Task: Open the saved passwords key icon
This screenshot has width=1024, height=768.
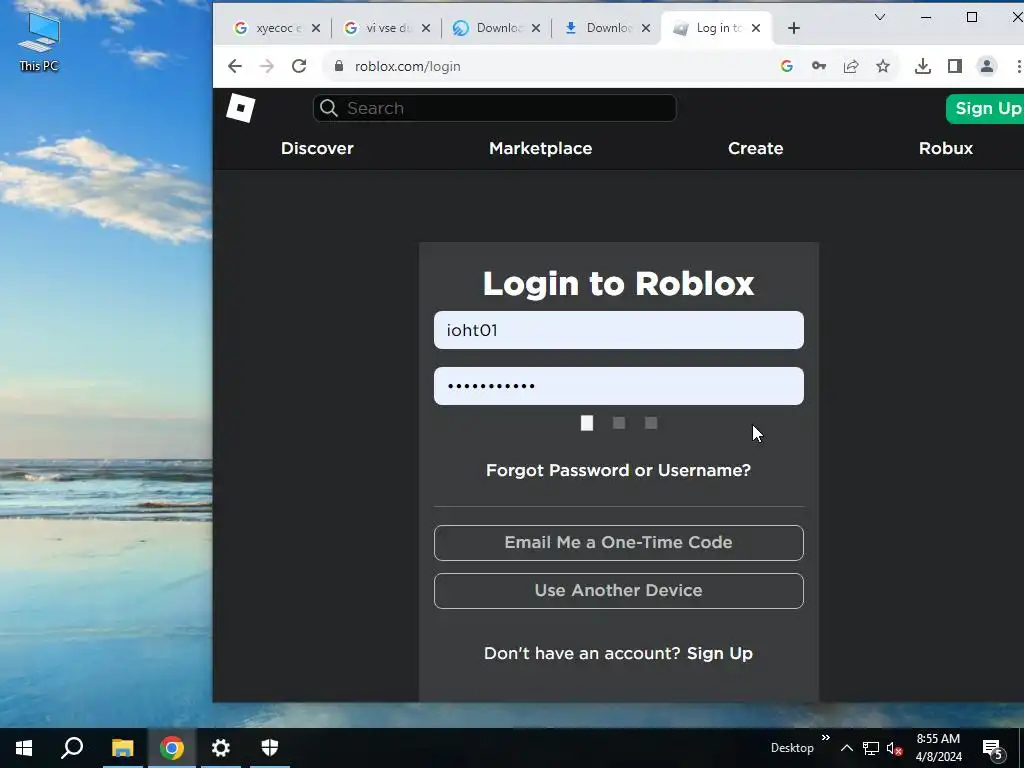Action: tap(819, 66)
